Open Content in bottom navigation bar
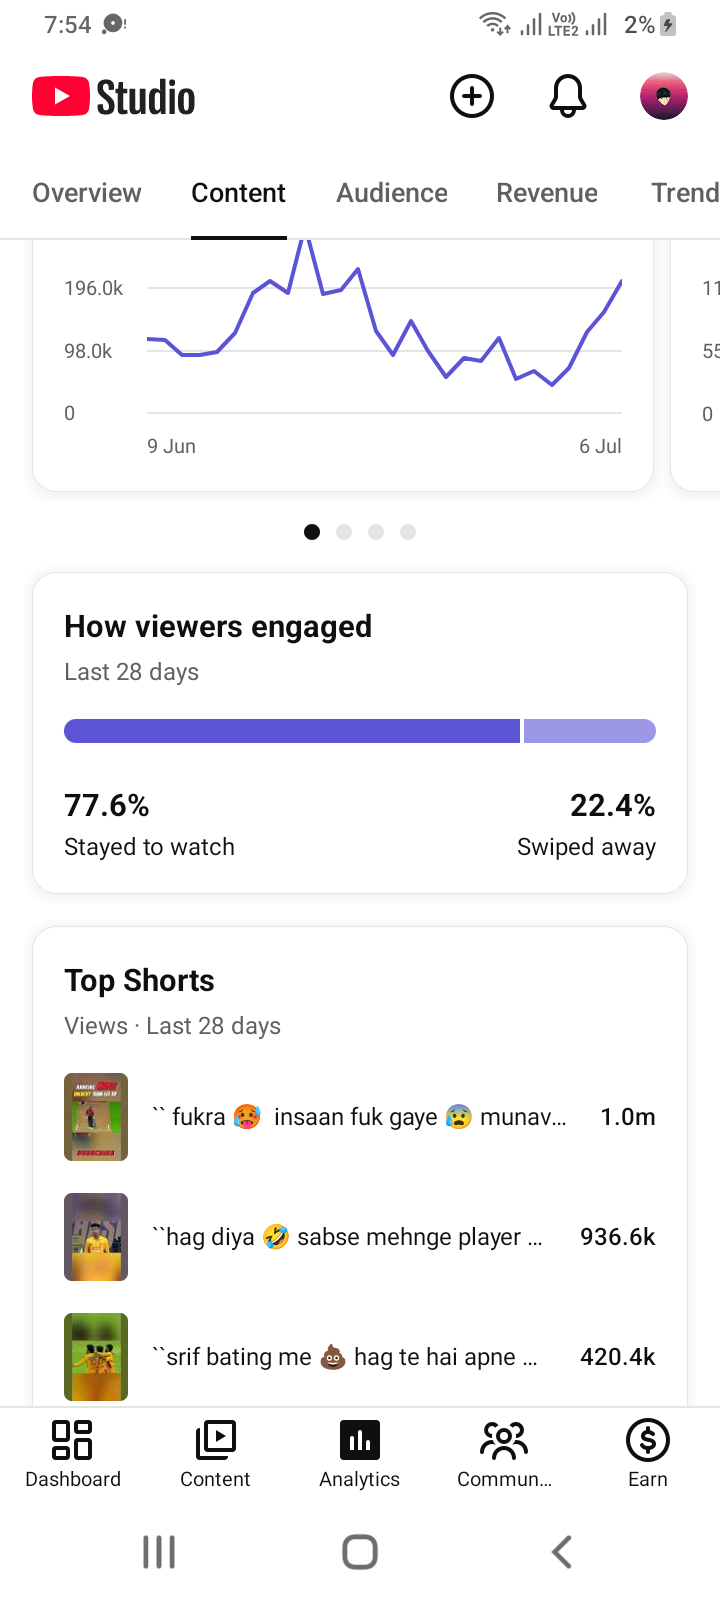 click(x=215, y=1456)
